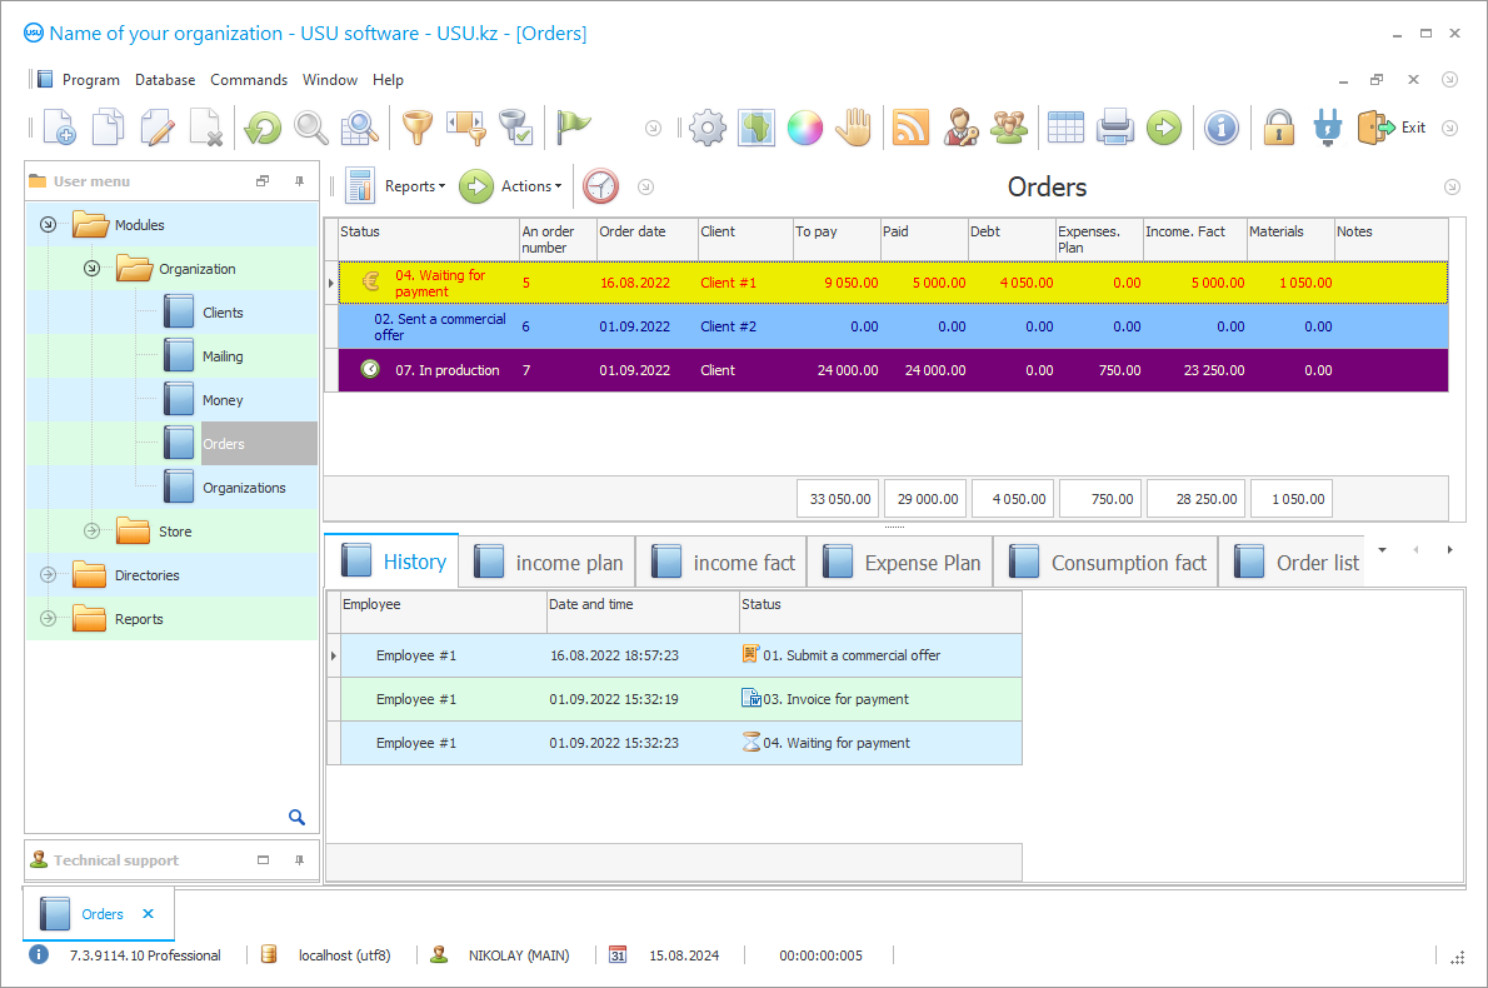
Task: Create a new order record
Action: tap(59, 127)
